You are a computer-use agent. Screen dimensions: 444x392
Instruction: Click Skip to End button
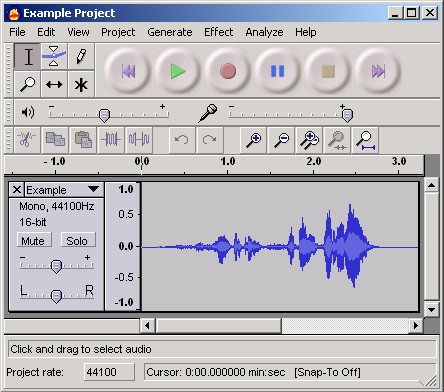pos(378,71)
